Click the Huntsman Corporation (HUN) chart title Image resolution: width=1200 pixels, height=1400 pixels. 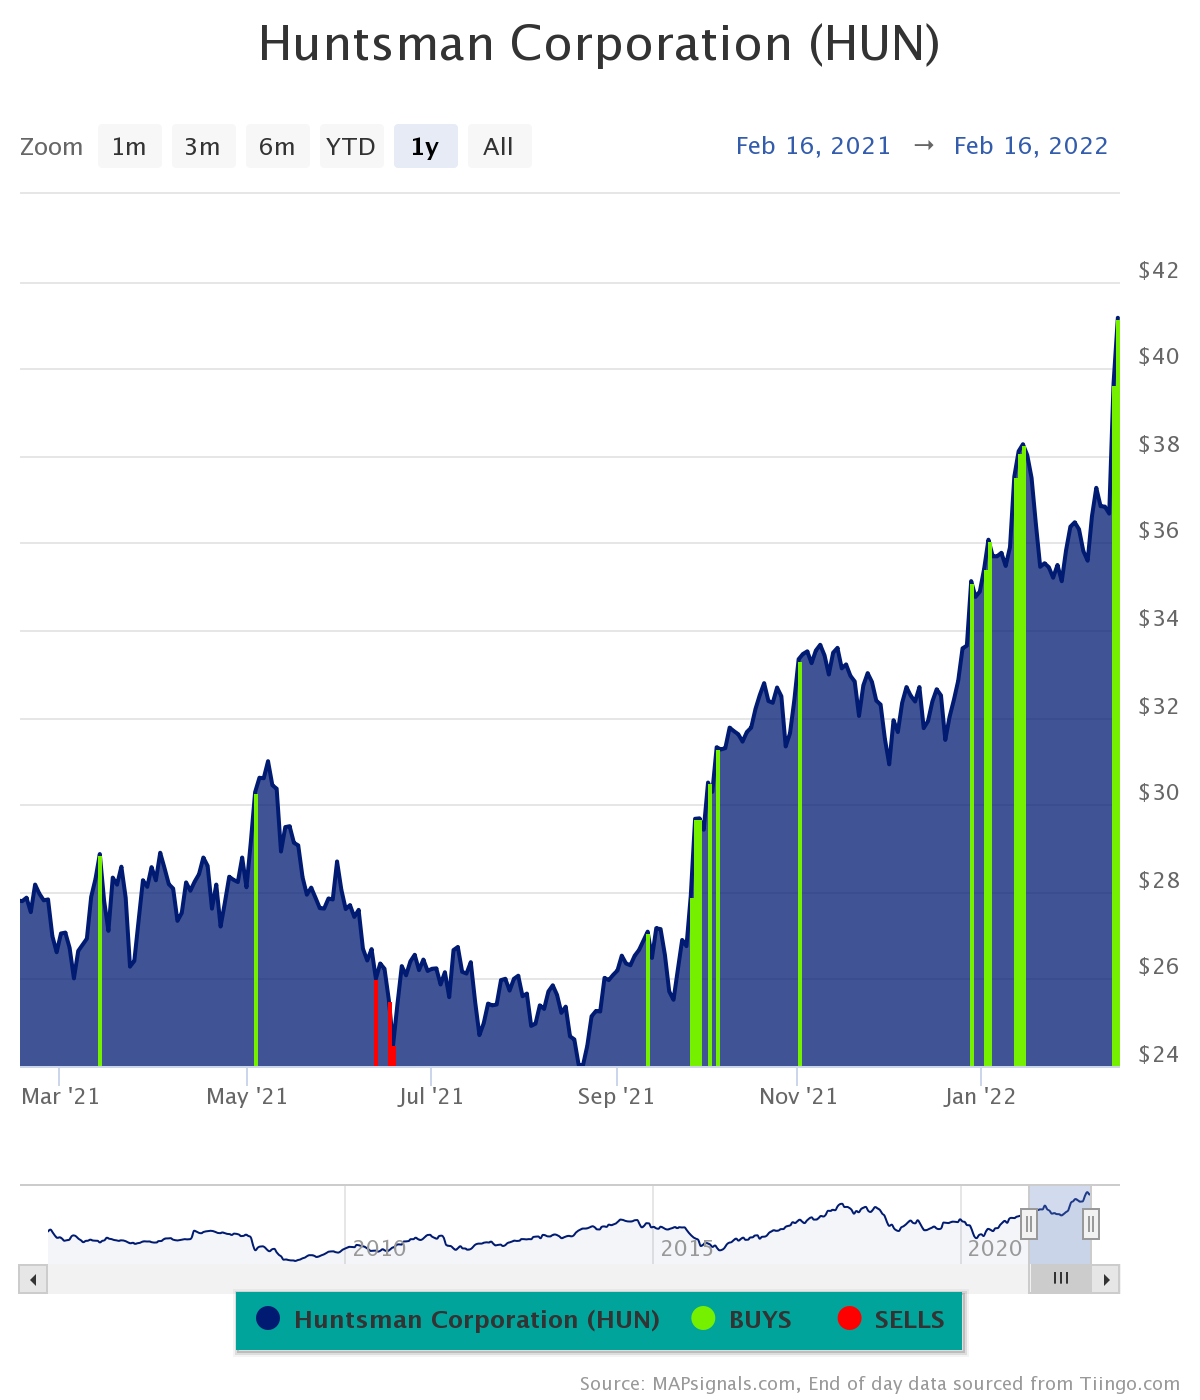coord(599,44)
